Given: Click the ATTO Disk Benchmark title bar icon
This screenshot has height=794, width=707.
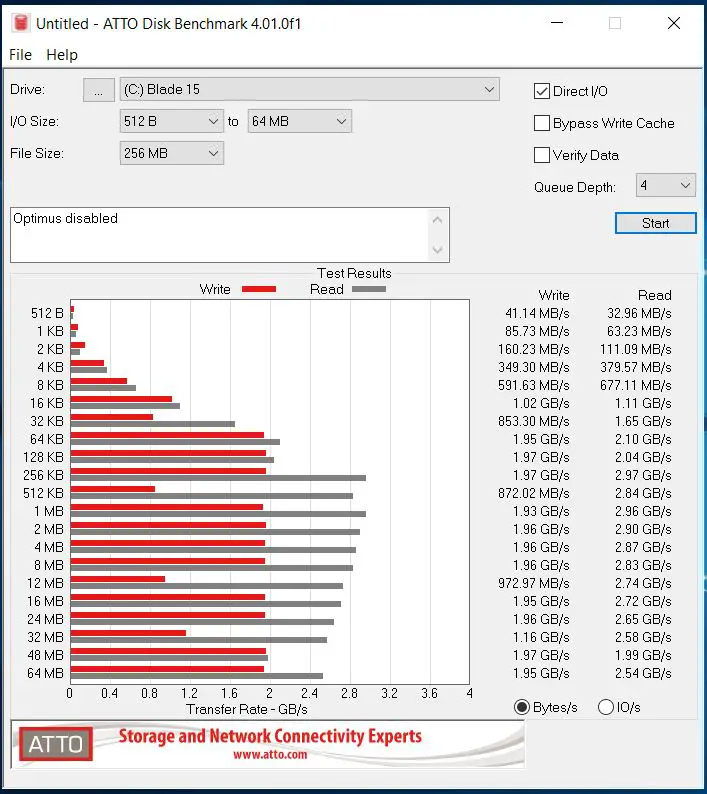Looking at the screenshot, I should point(20,23).
